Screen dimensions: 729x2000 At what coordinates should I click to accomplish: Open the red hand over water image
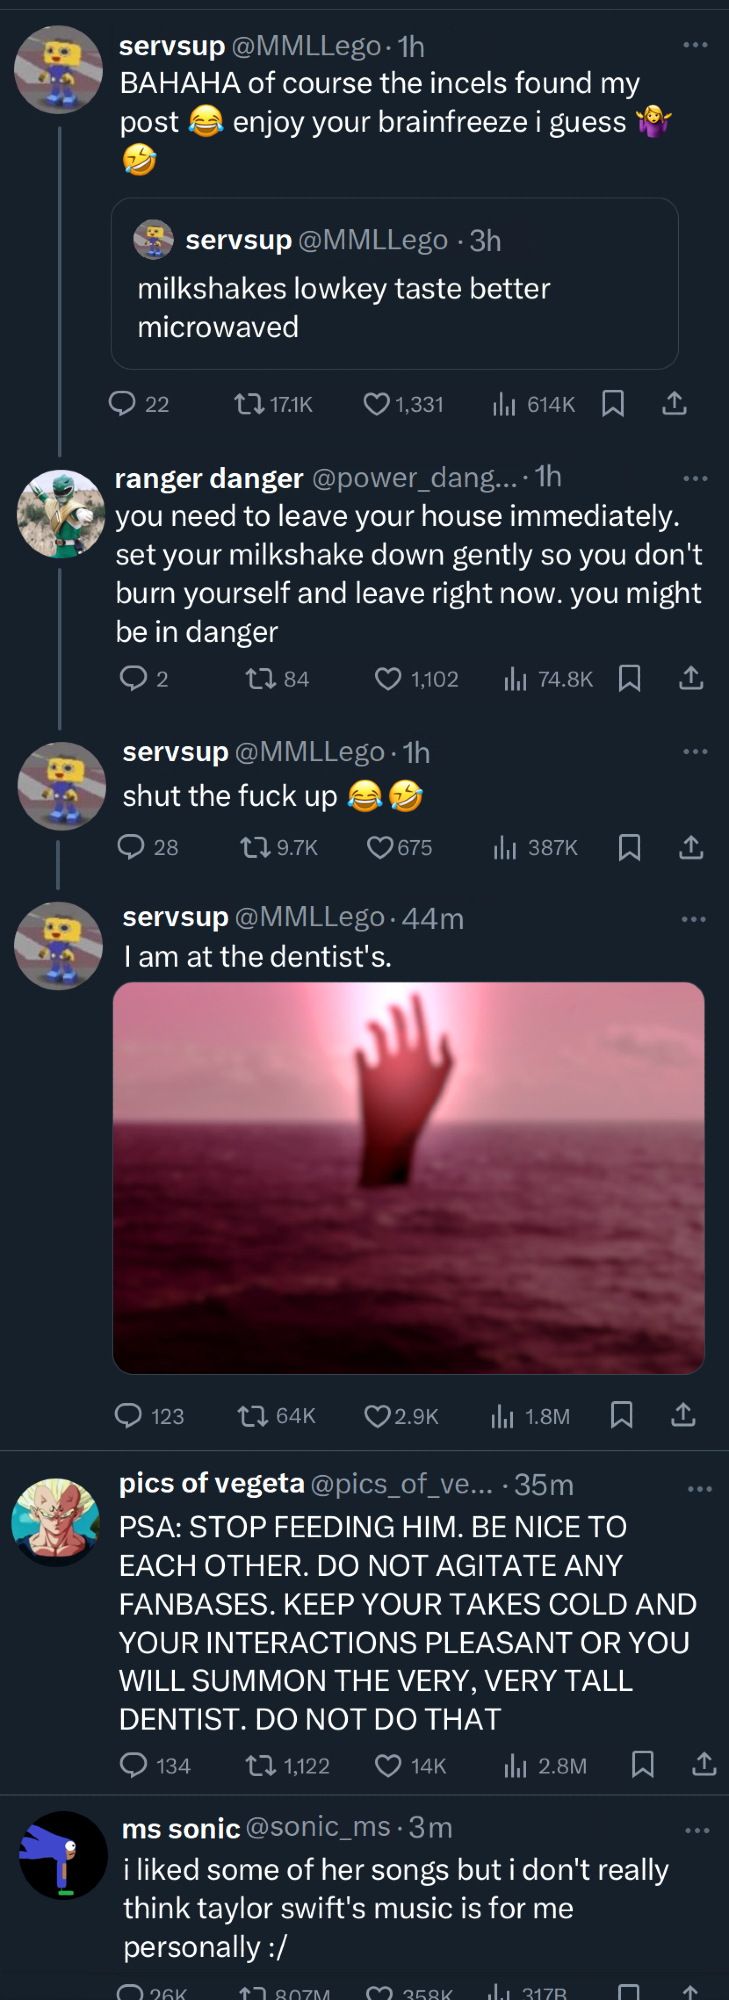(408, 1177)
